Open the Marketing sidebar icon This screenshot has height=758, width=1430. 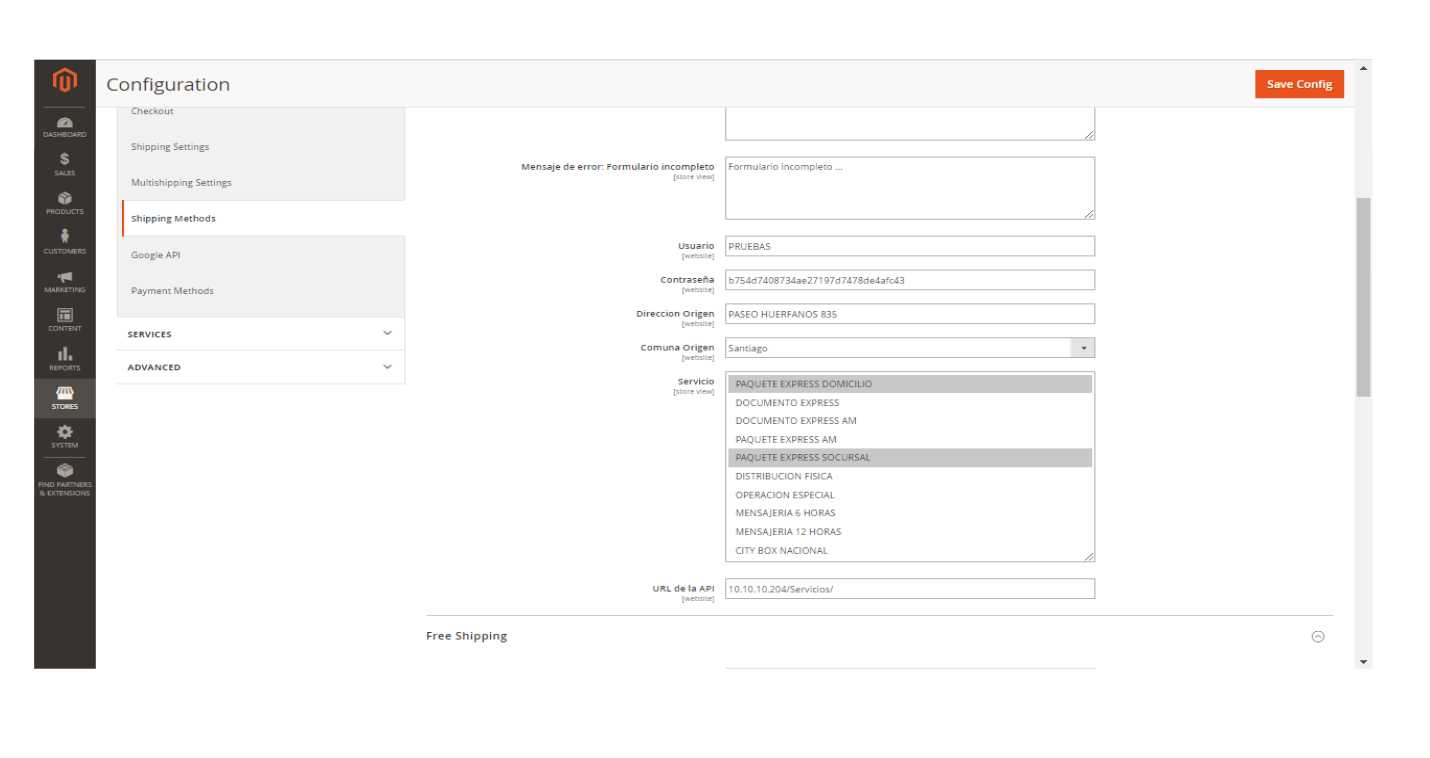pyautogui.click(x=65, y=281)
